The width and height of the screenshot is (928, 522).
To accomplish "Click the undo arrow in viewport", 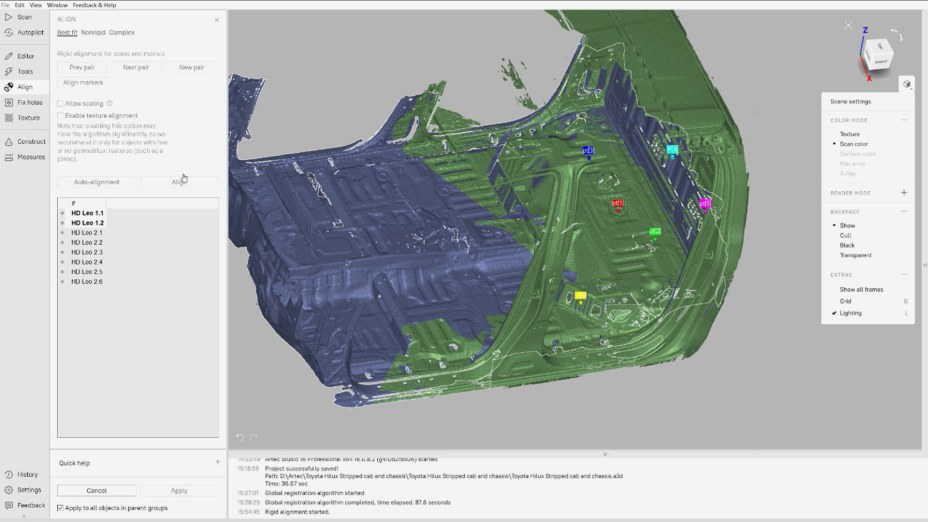I will pyautogui.click(x=240, y=437).
